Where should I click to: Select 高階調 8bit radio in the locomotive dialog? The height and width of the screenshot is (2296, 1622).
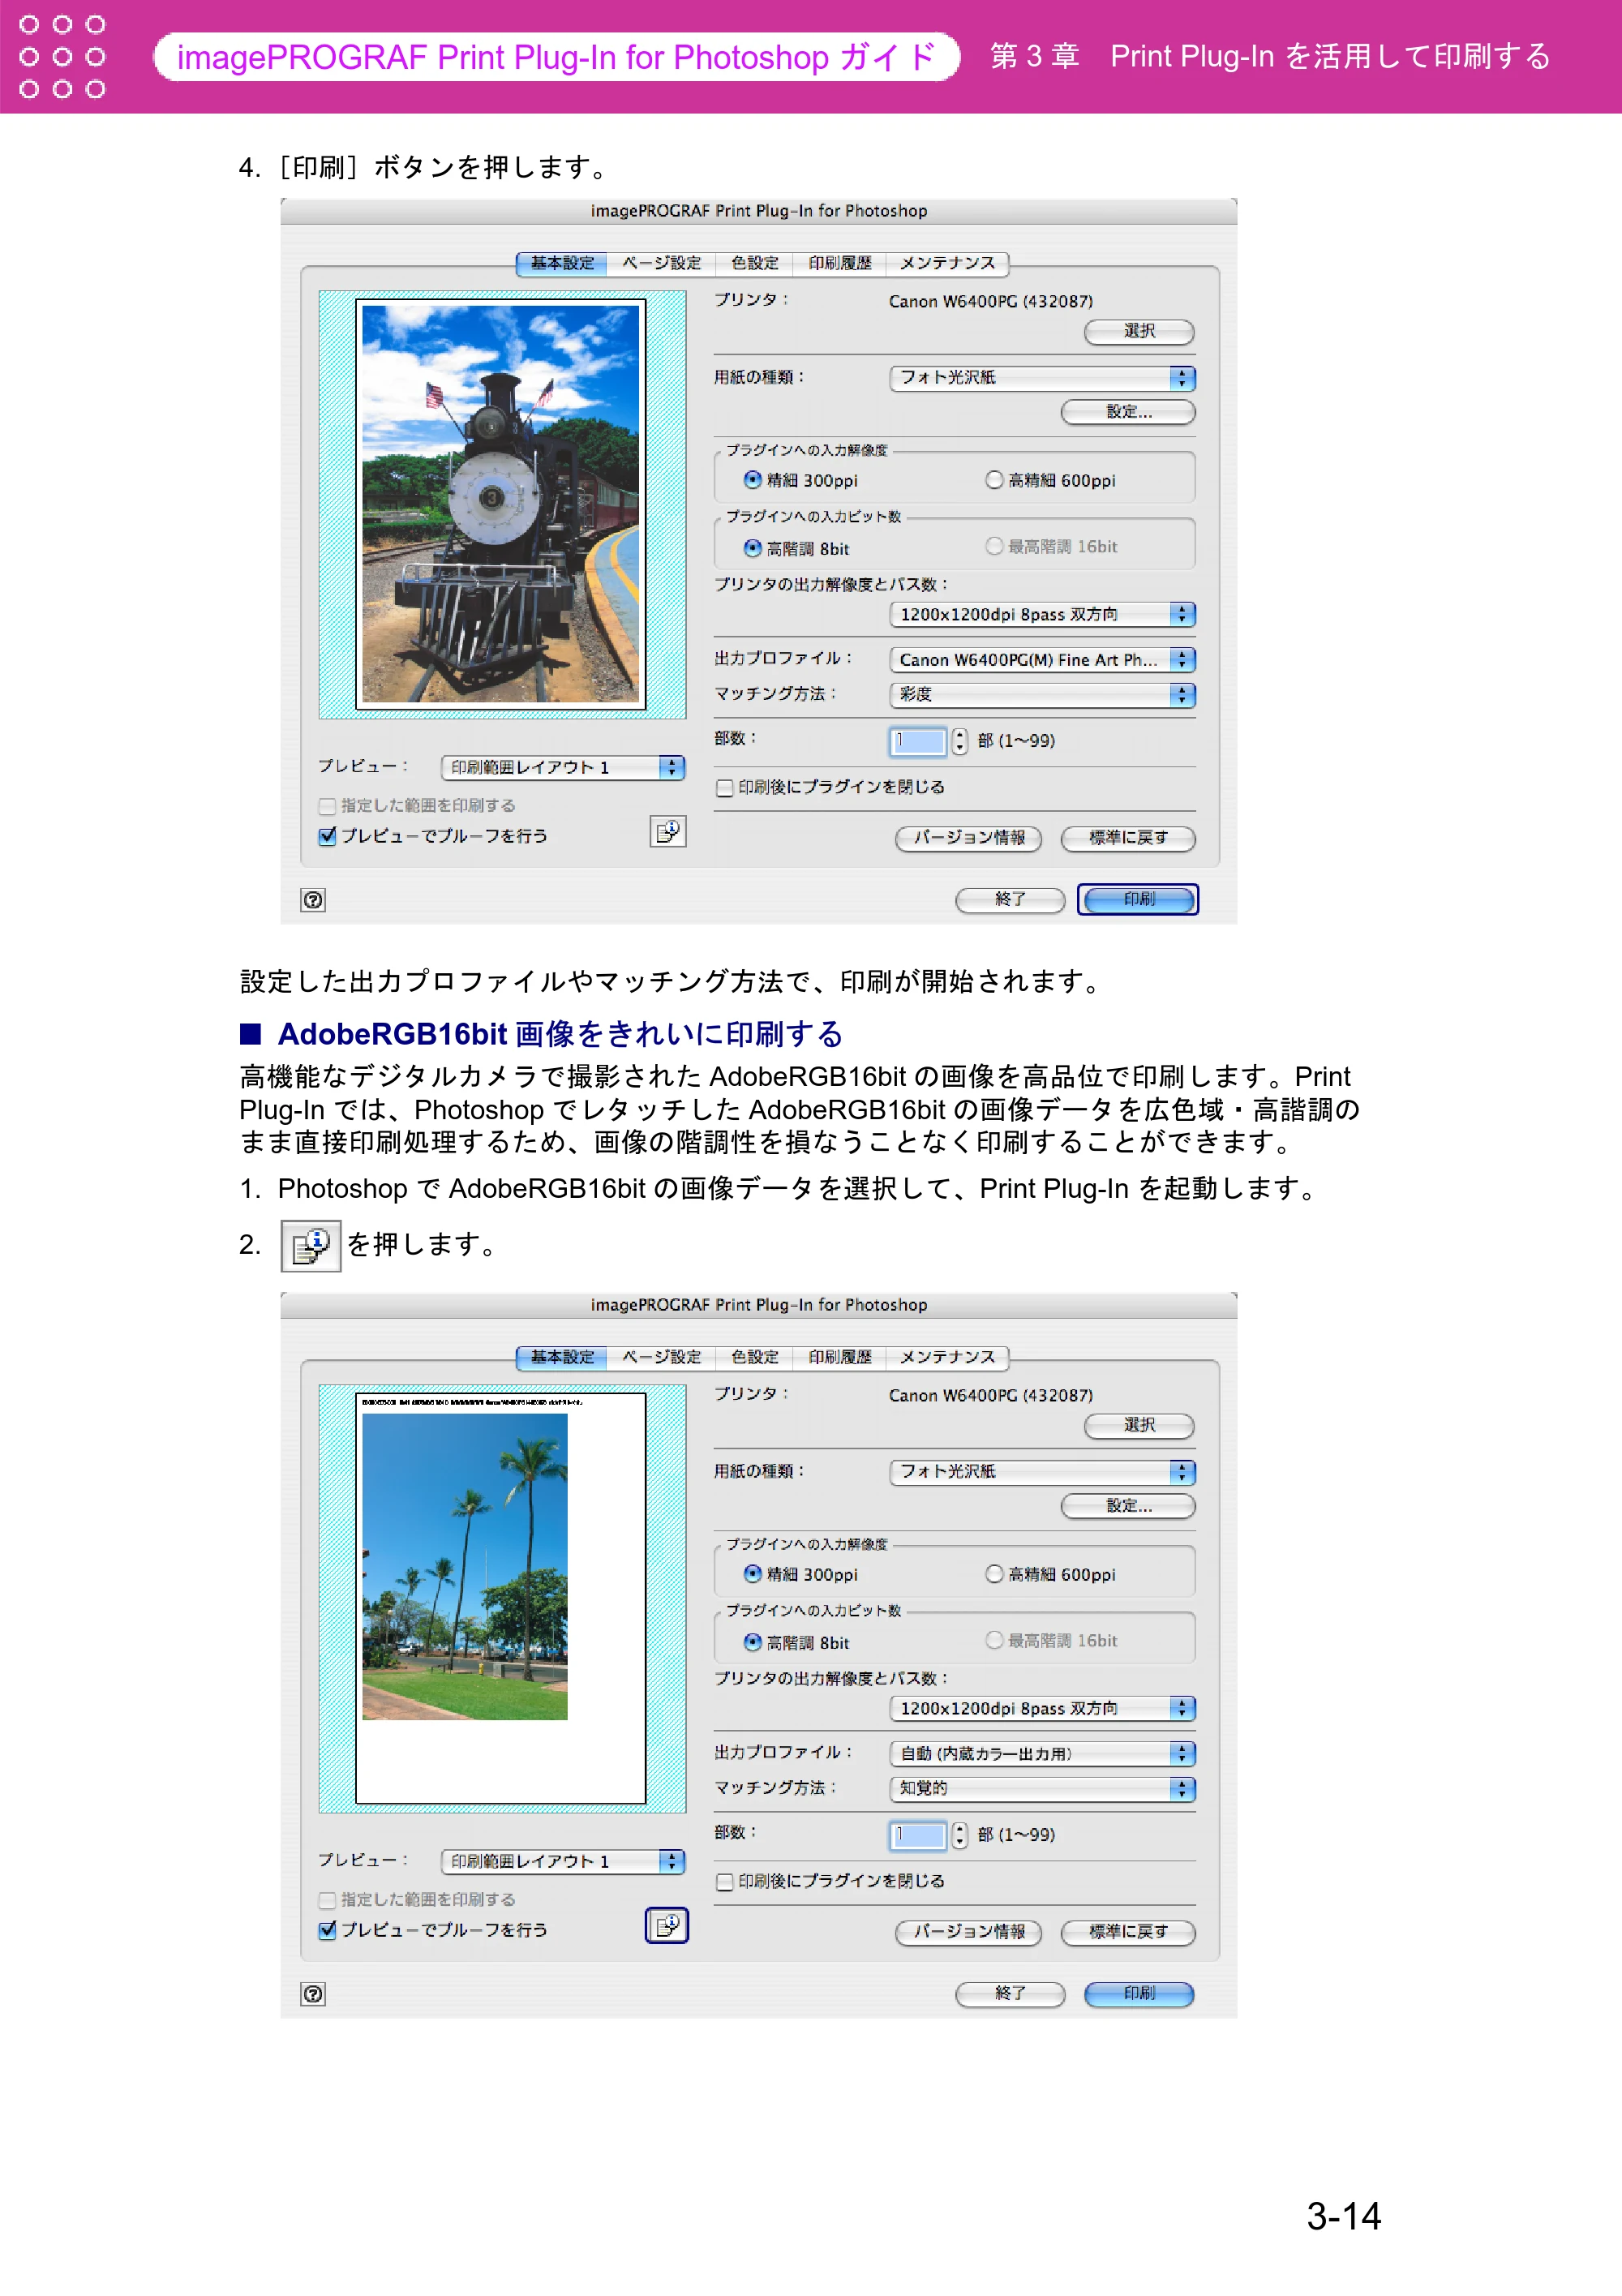[x=752, y=548]
